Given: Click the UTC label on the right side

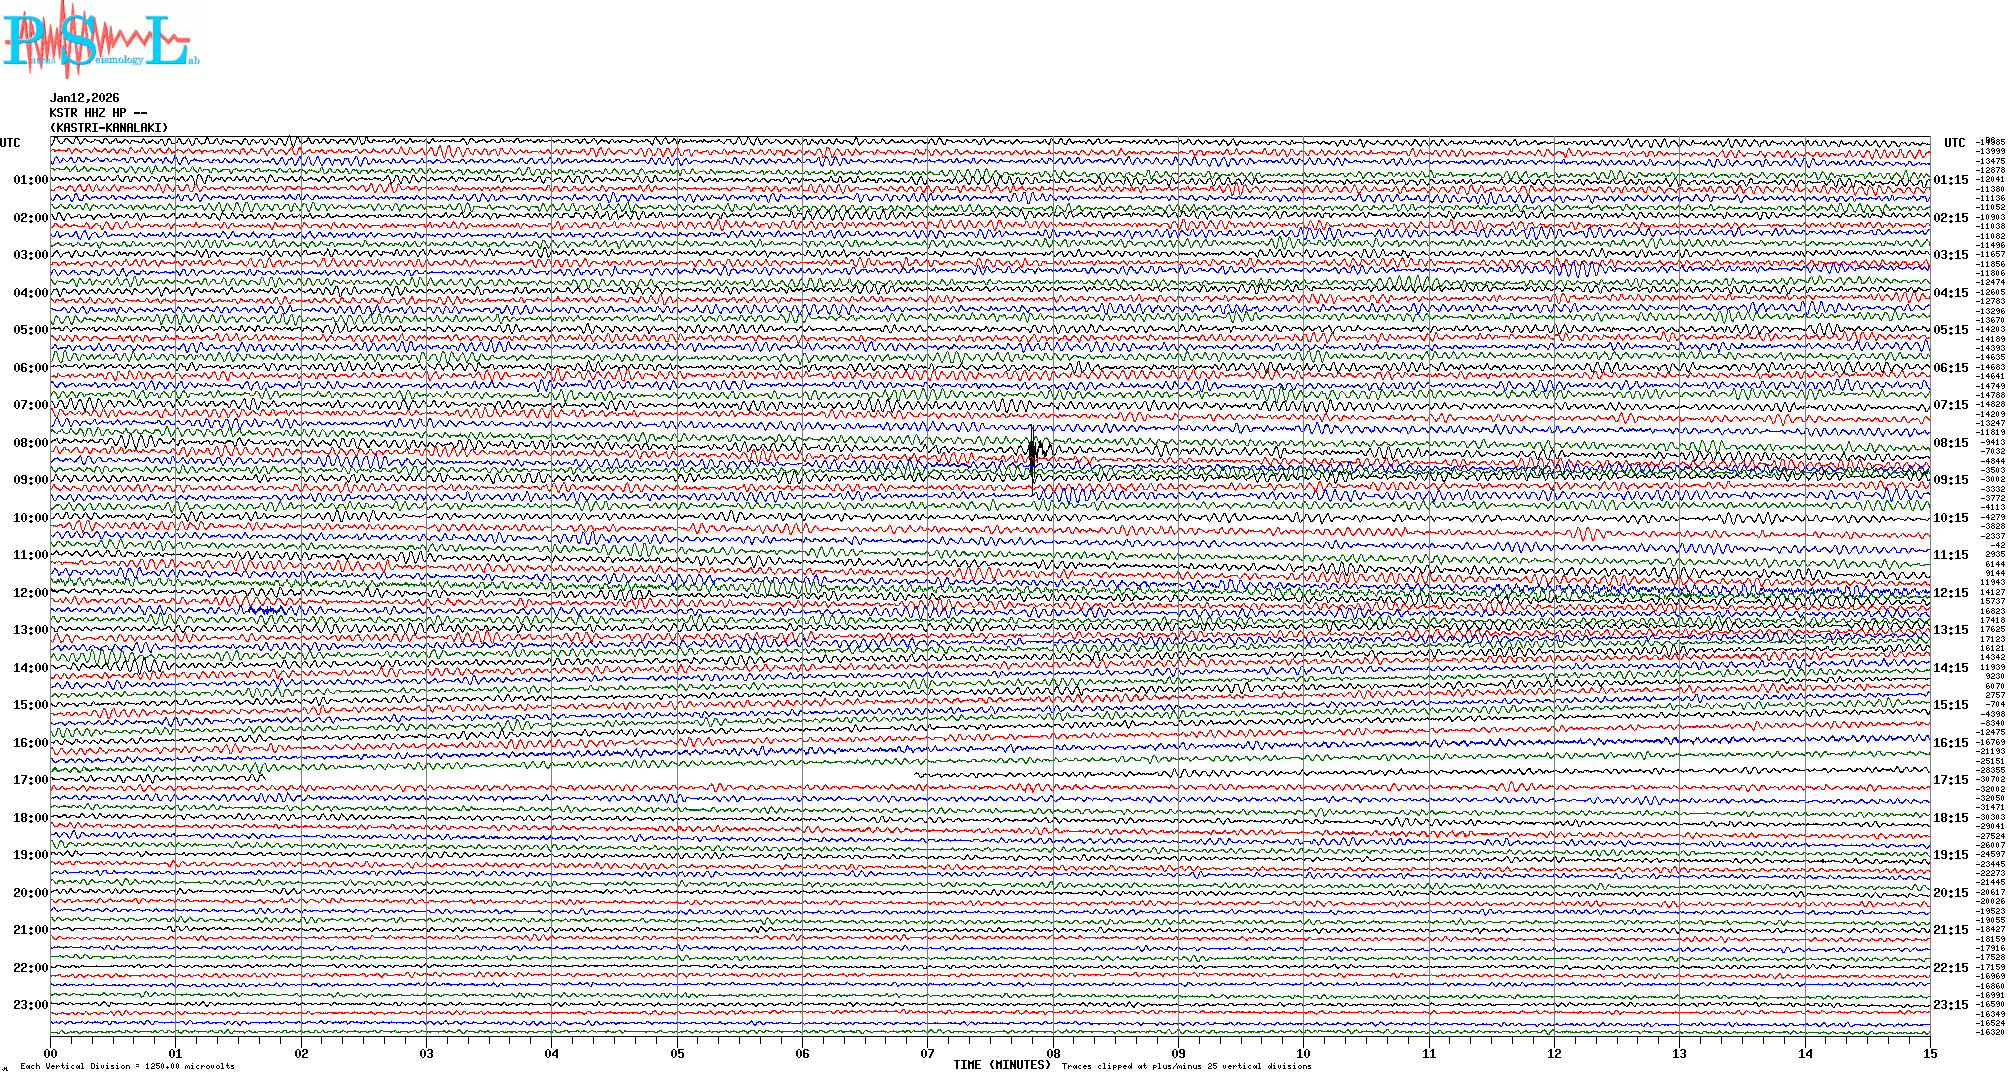Looking at the screenshot, I should tap(1954, 143).
